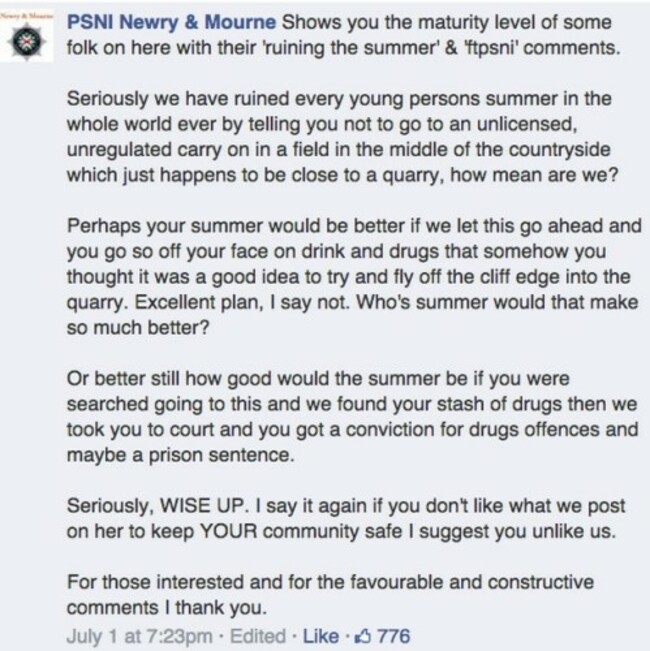Click the 'Newry & Mourne' caption above badge
The height and width of the screenshot is (651, 650).
point(27,16)
